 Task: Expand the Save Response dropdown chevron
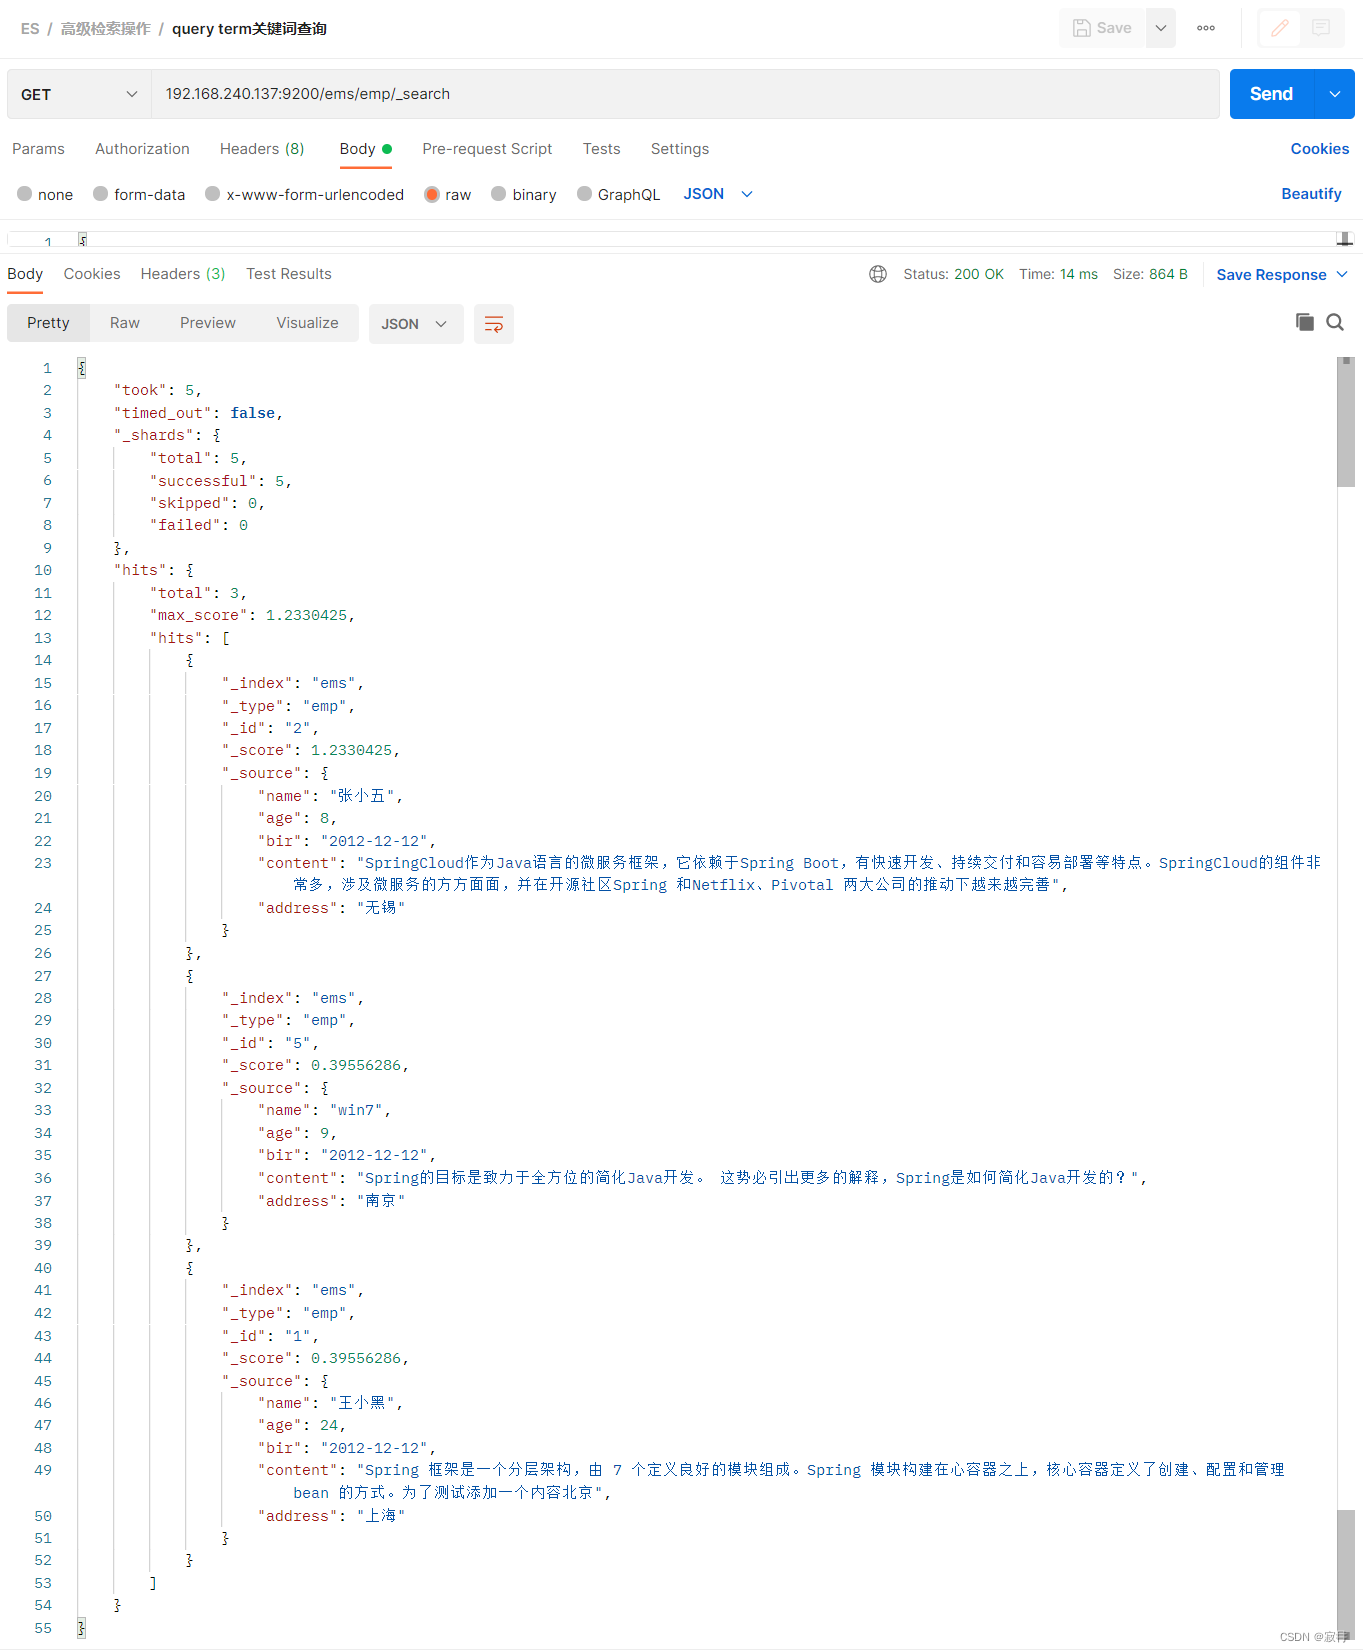[x=1342, y=274]
